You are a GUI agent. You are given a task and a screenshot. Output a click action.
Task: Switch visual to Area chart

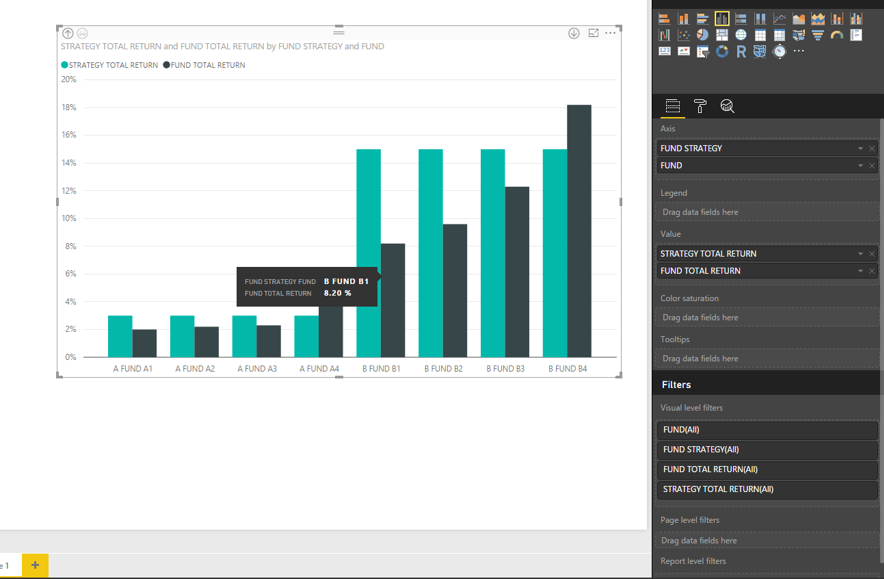click(798, 19)
